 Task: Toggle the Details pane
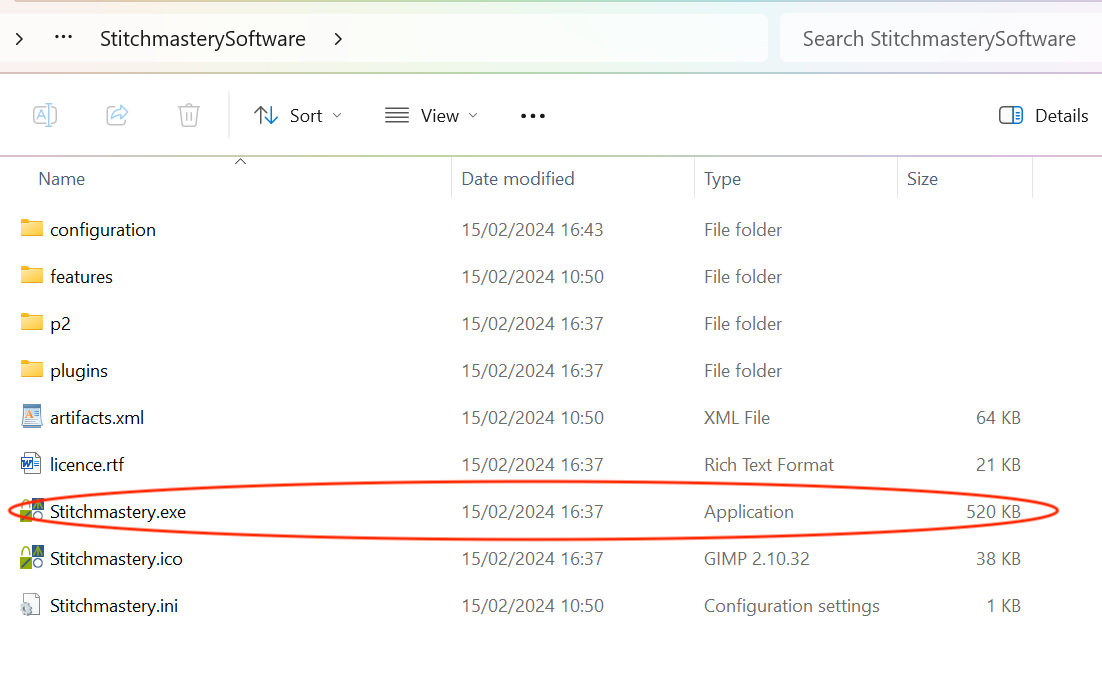1043,115
